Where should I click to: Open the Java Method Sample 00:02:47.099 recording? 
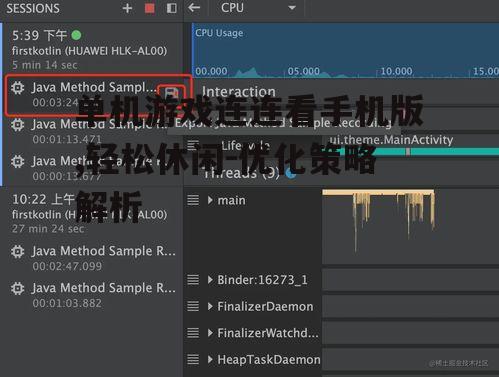(x=93, y=258)
